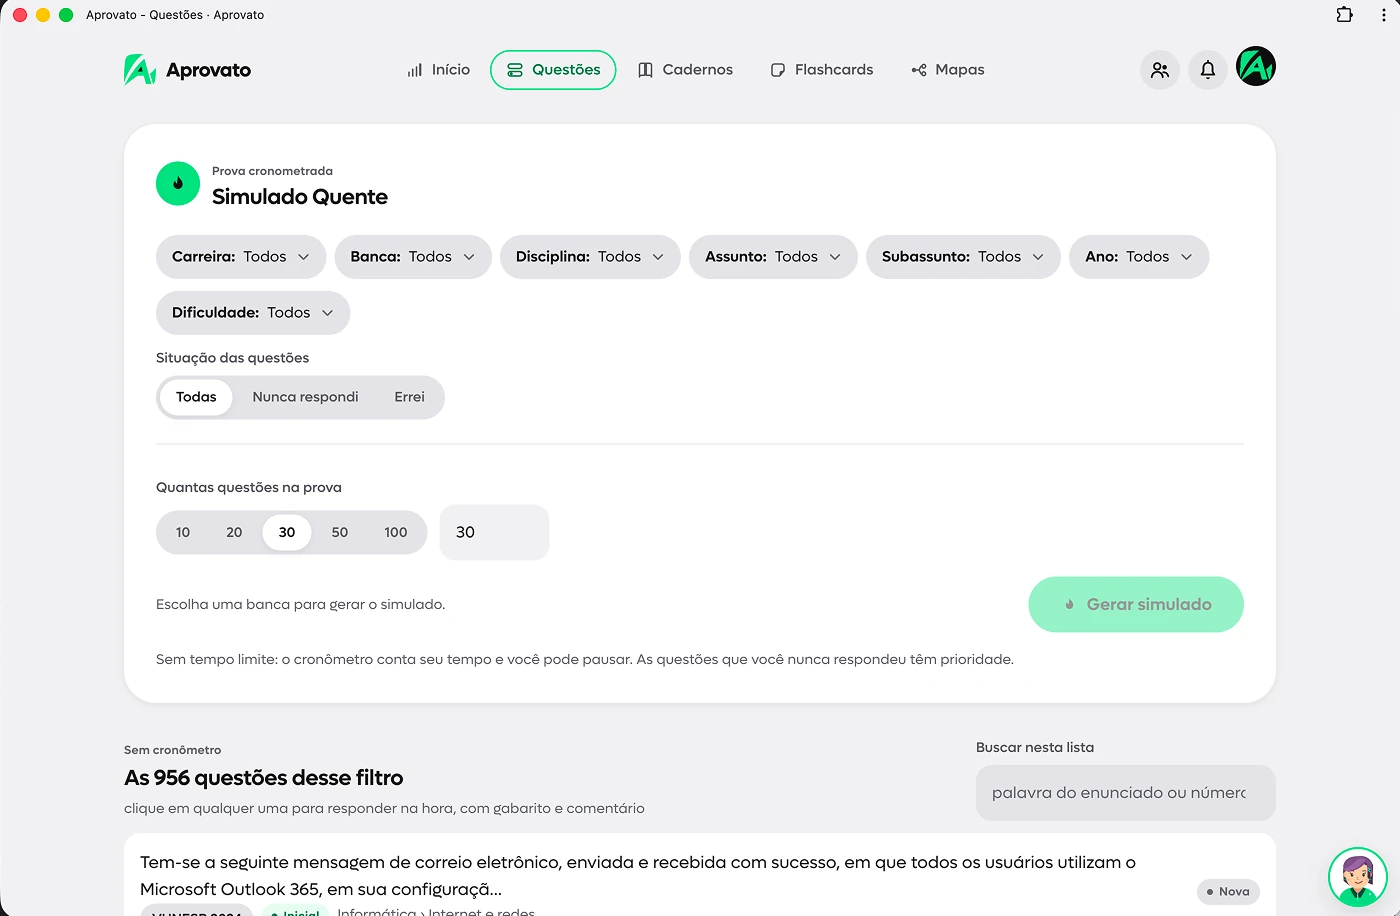The image size is (1400, 916).
Task: Choose 20 questions for the exam
Action: click(x=234, y=532)
